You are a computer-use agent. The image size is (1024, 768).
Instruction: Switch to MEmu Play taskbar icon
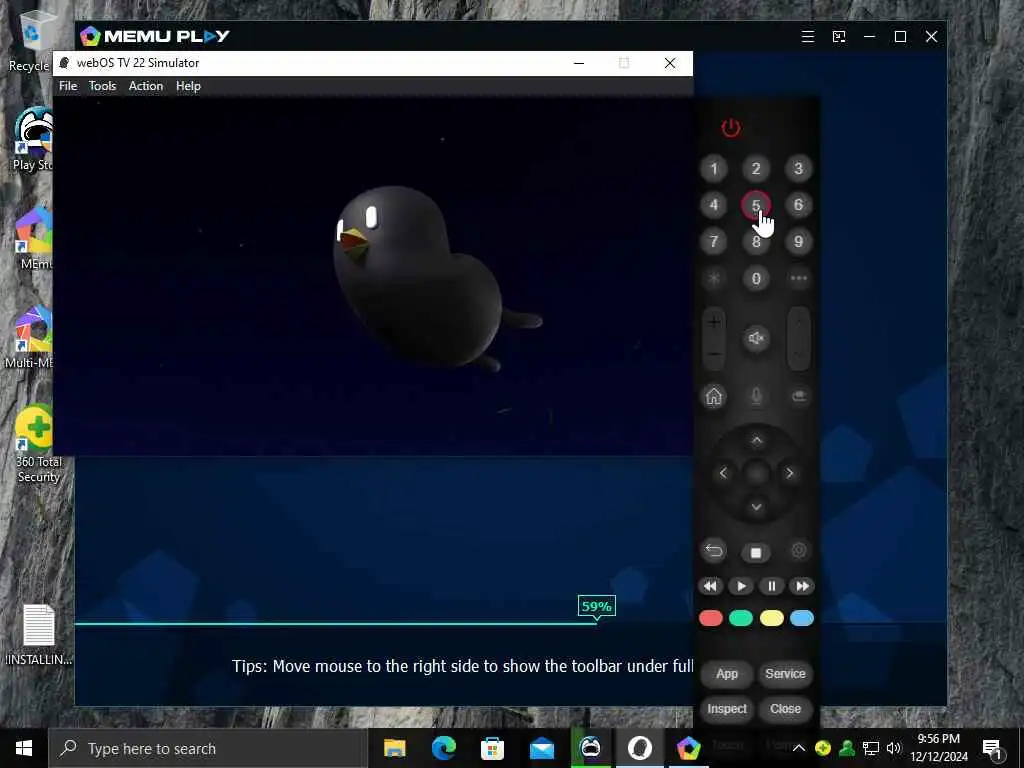click(x=688, y=748)
